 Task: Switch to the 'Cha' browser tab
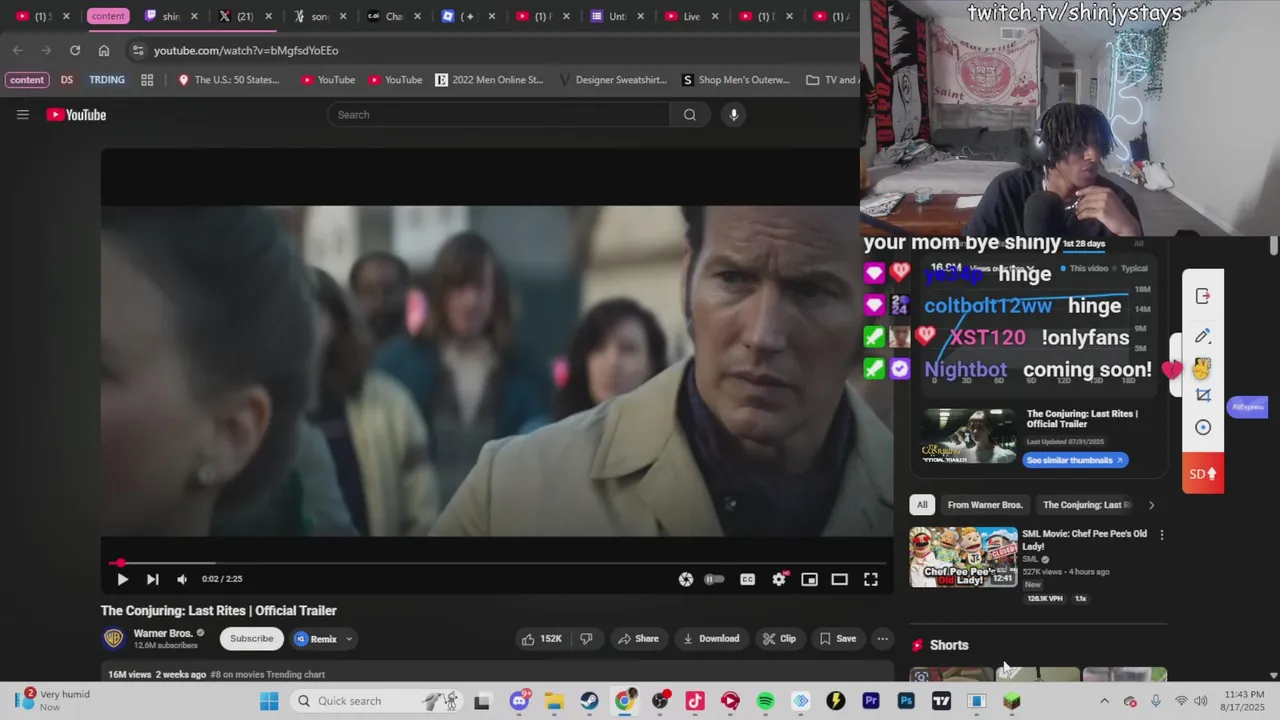393,16
